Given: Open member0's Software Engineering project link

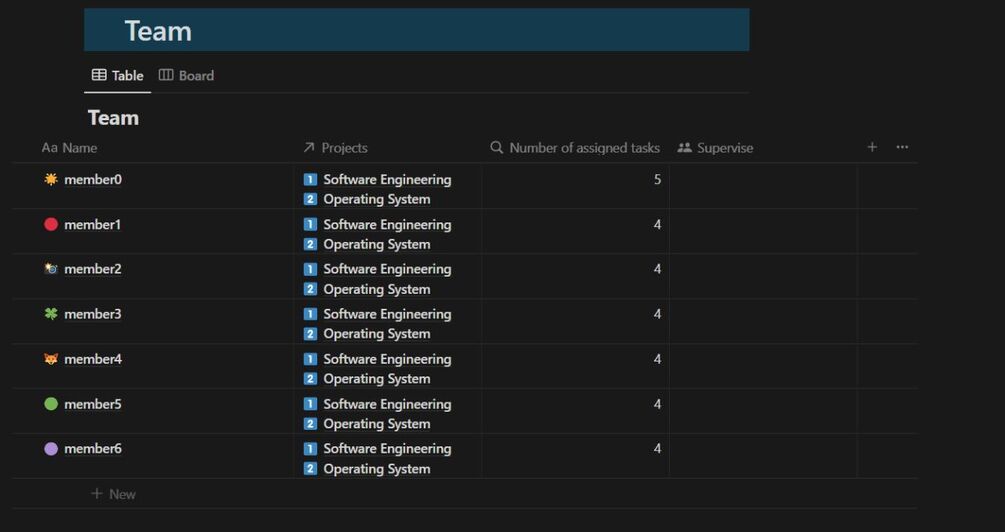Looking at the screenshot, I should pos(387,180).
